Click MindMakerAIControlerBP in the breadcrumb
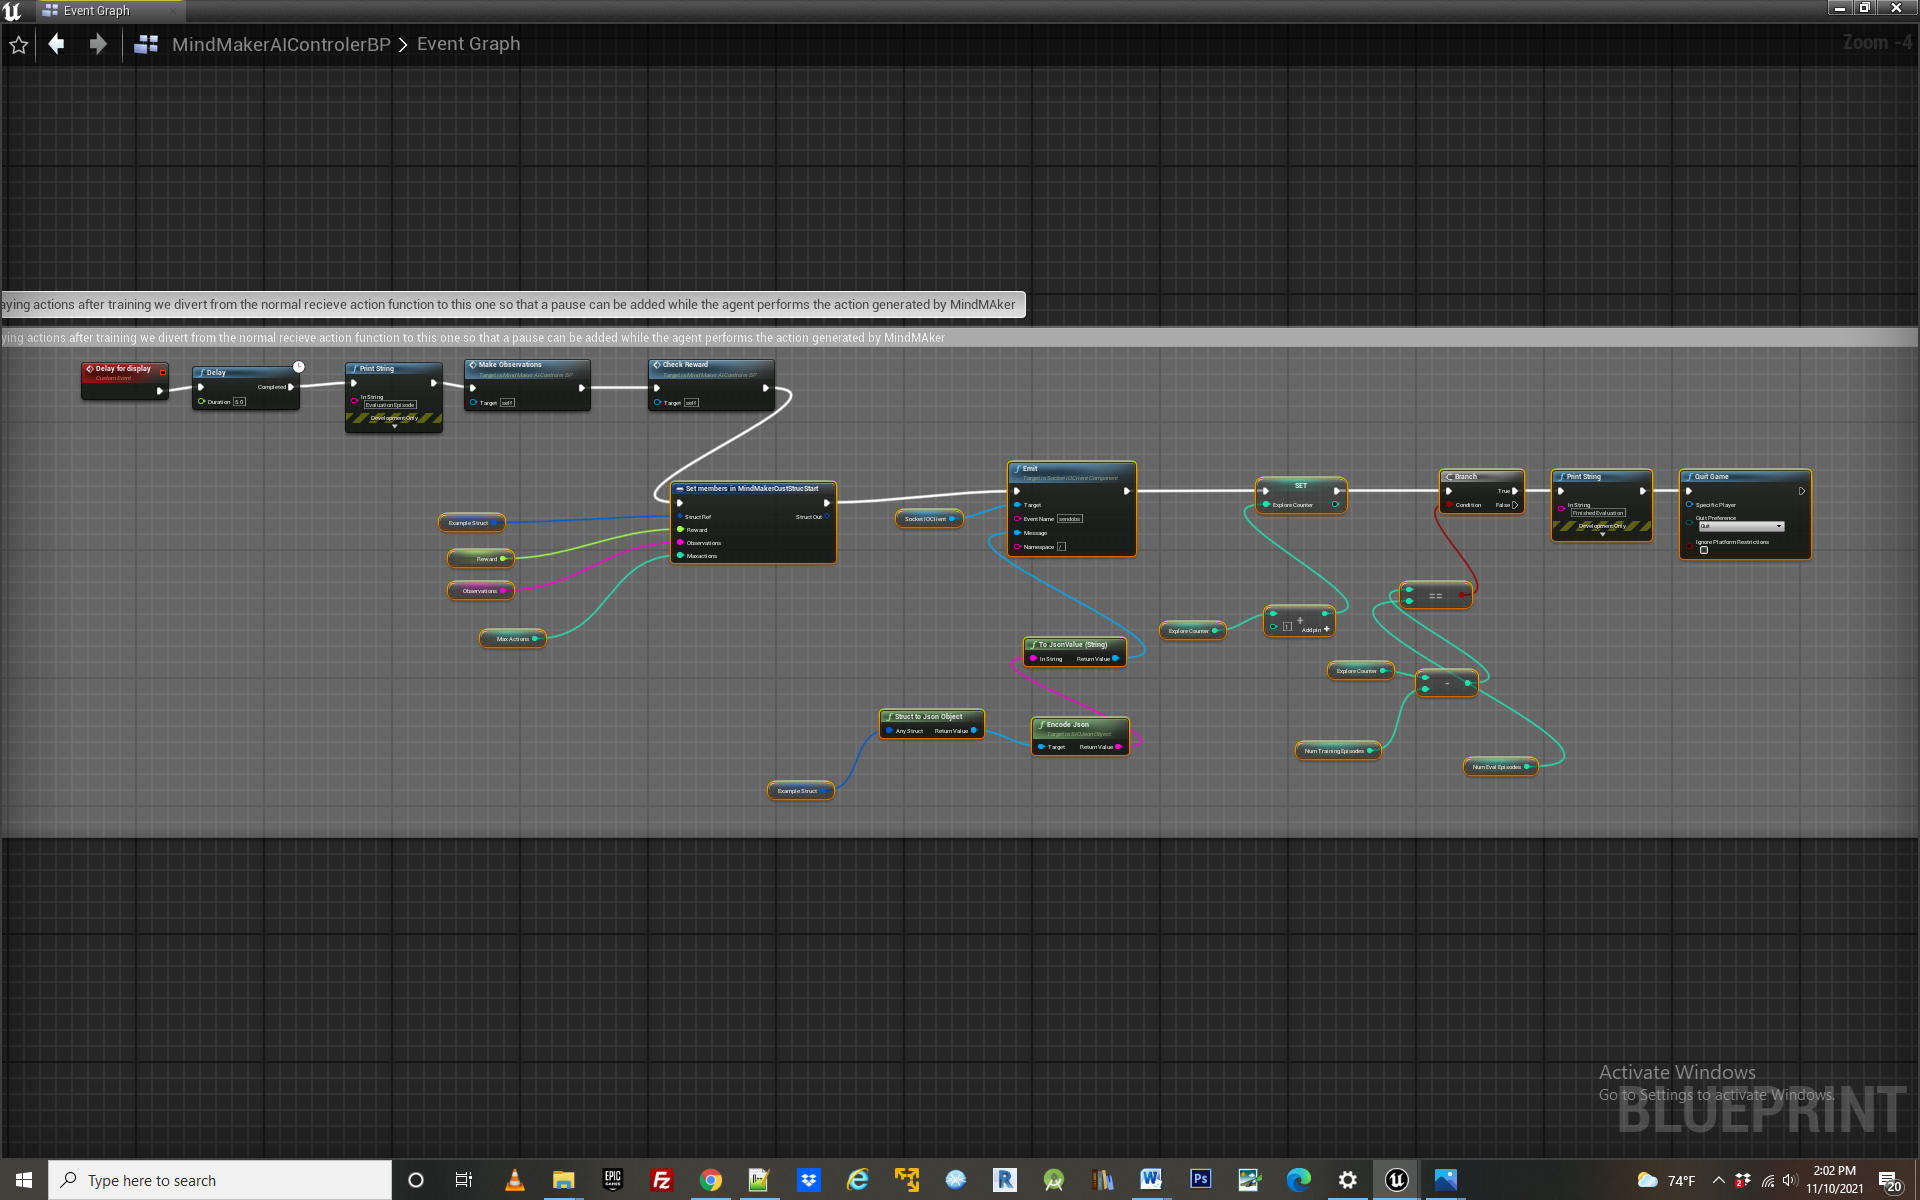Image resolution: width=1920 pixels, height=1200 pixels. point(281,44)
